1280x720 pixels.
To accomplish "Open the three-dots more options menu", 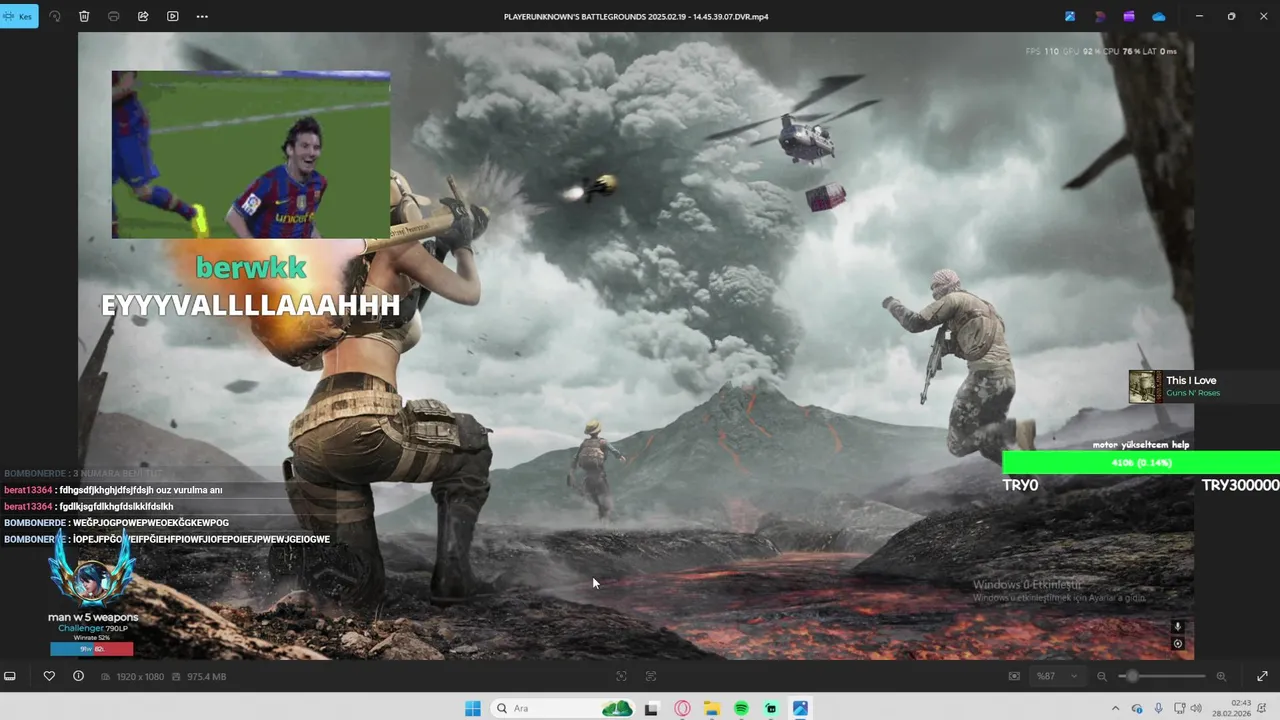I will pos(202,16).
